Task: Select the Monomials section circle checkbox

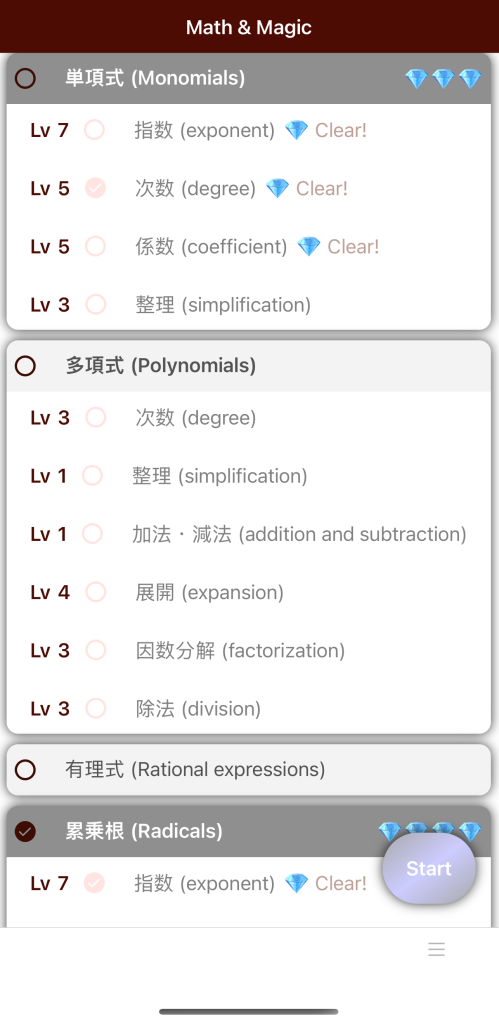Action: (25, 79)
